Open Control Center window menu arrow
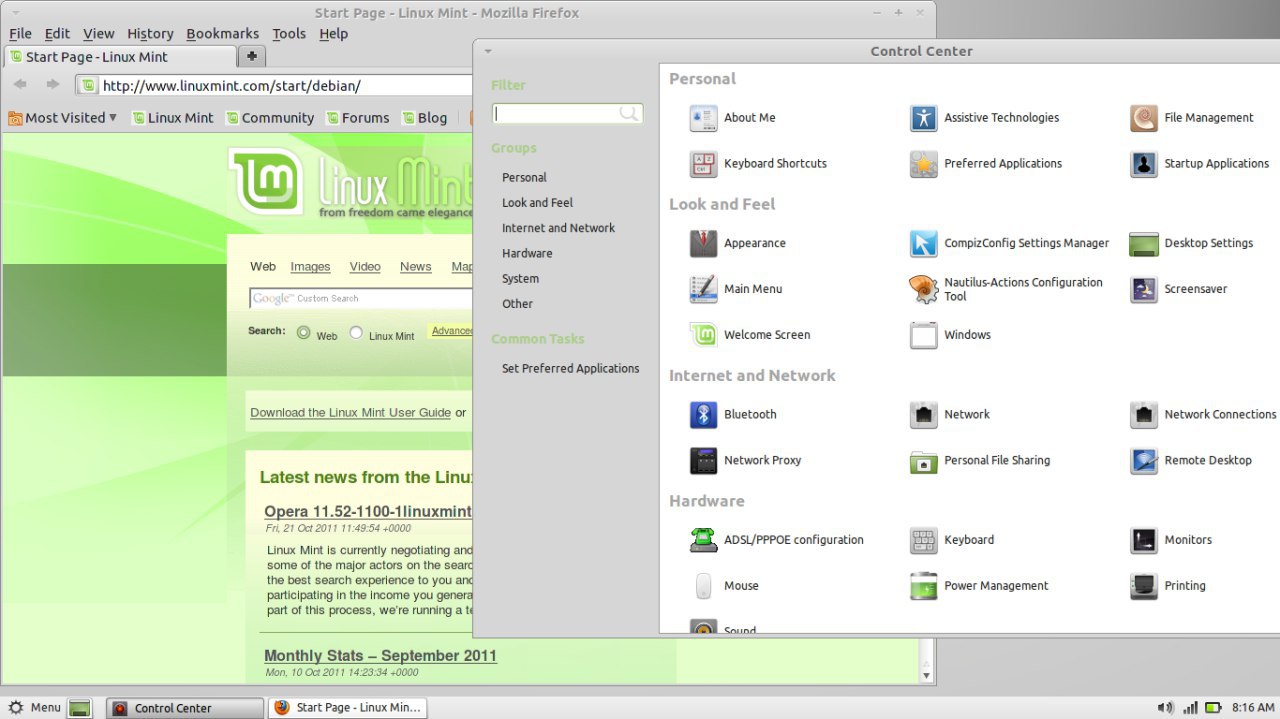 (x=488, y=51)
